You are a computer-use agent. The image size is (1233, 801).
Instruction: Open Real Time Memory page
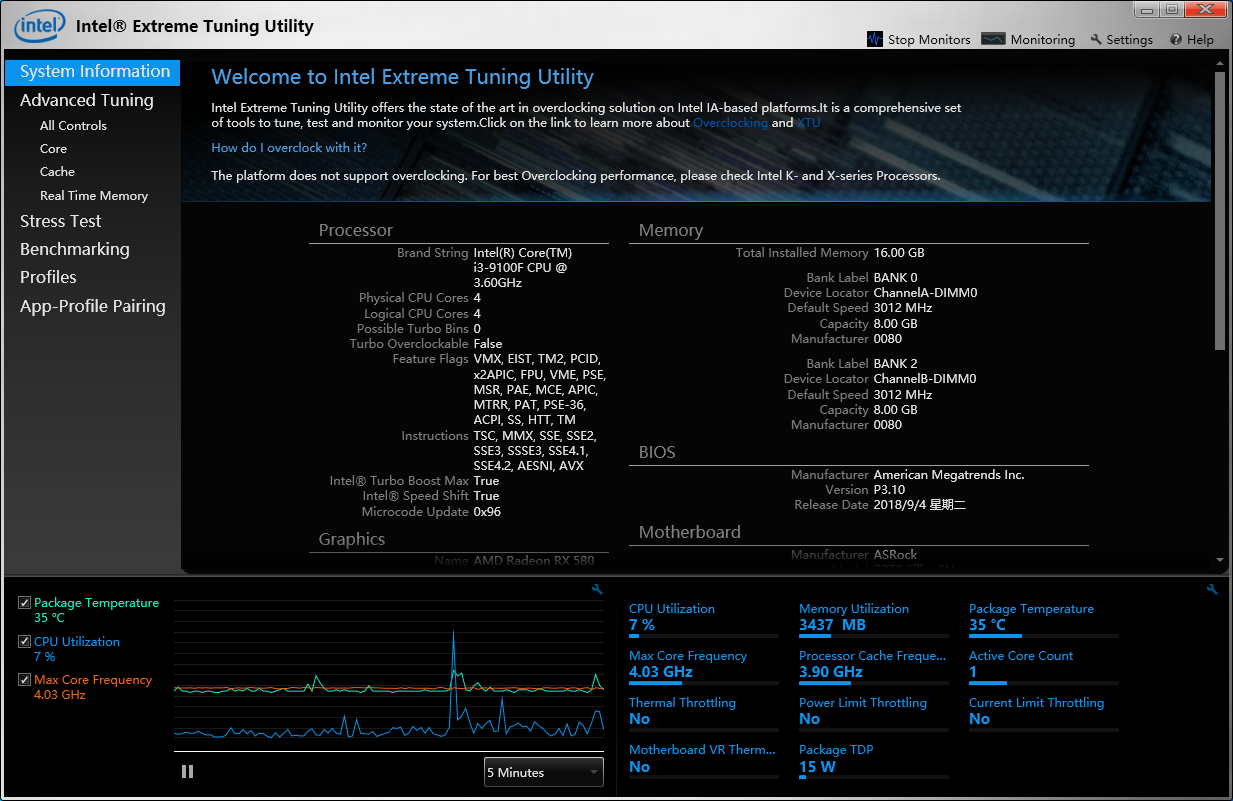(x=94, y=196)
